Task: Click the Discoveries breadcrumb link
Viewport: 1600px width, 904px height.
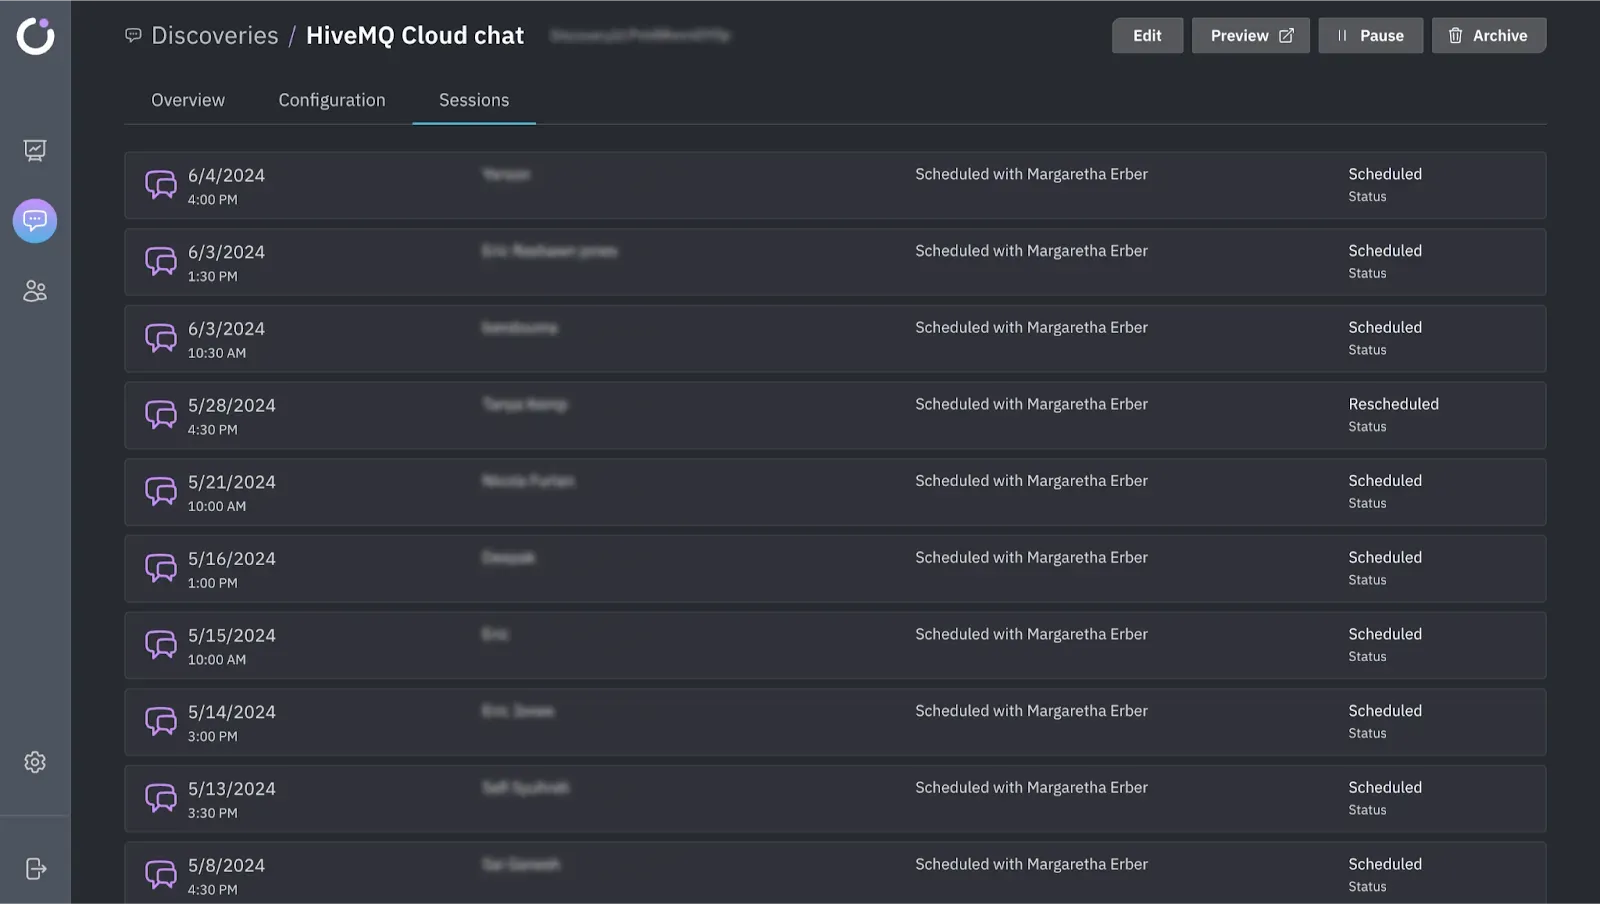Action: 214,35
